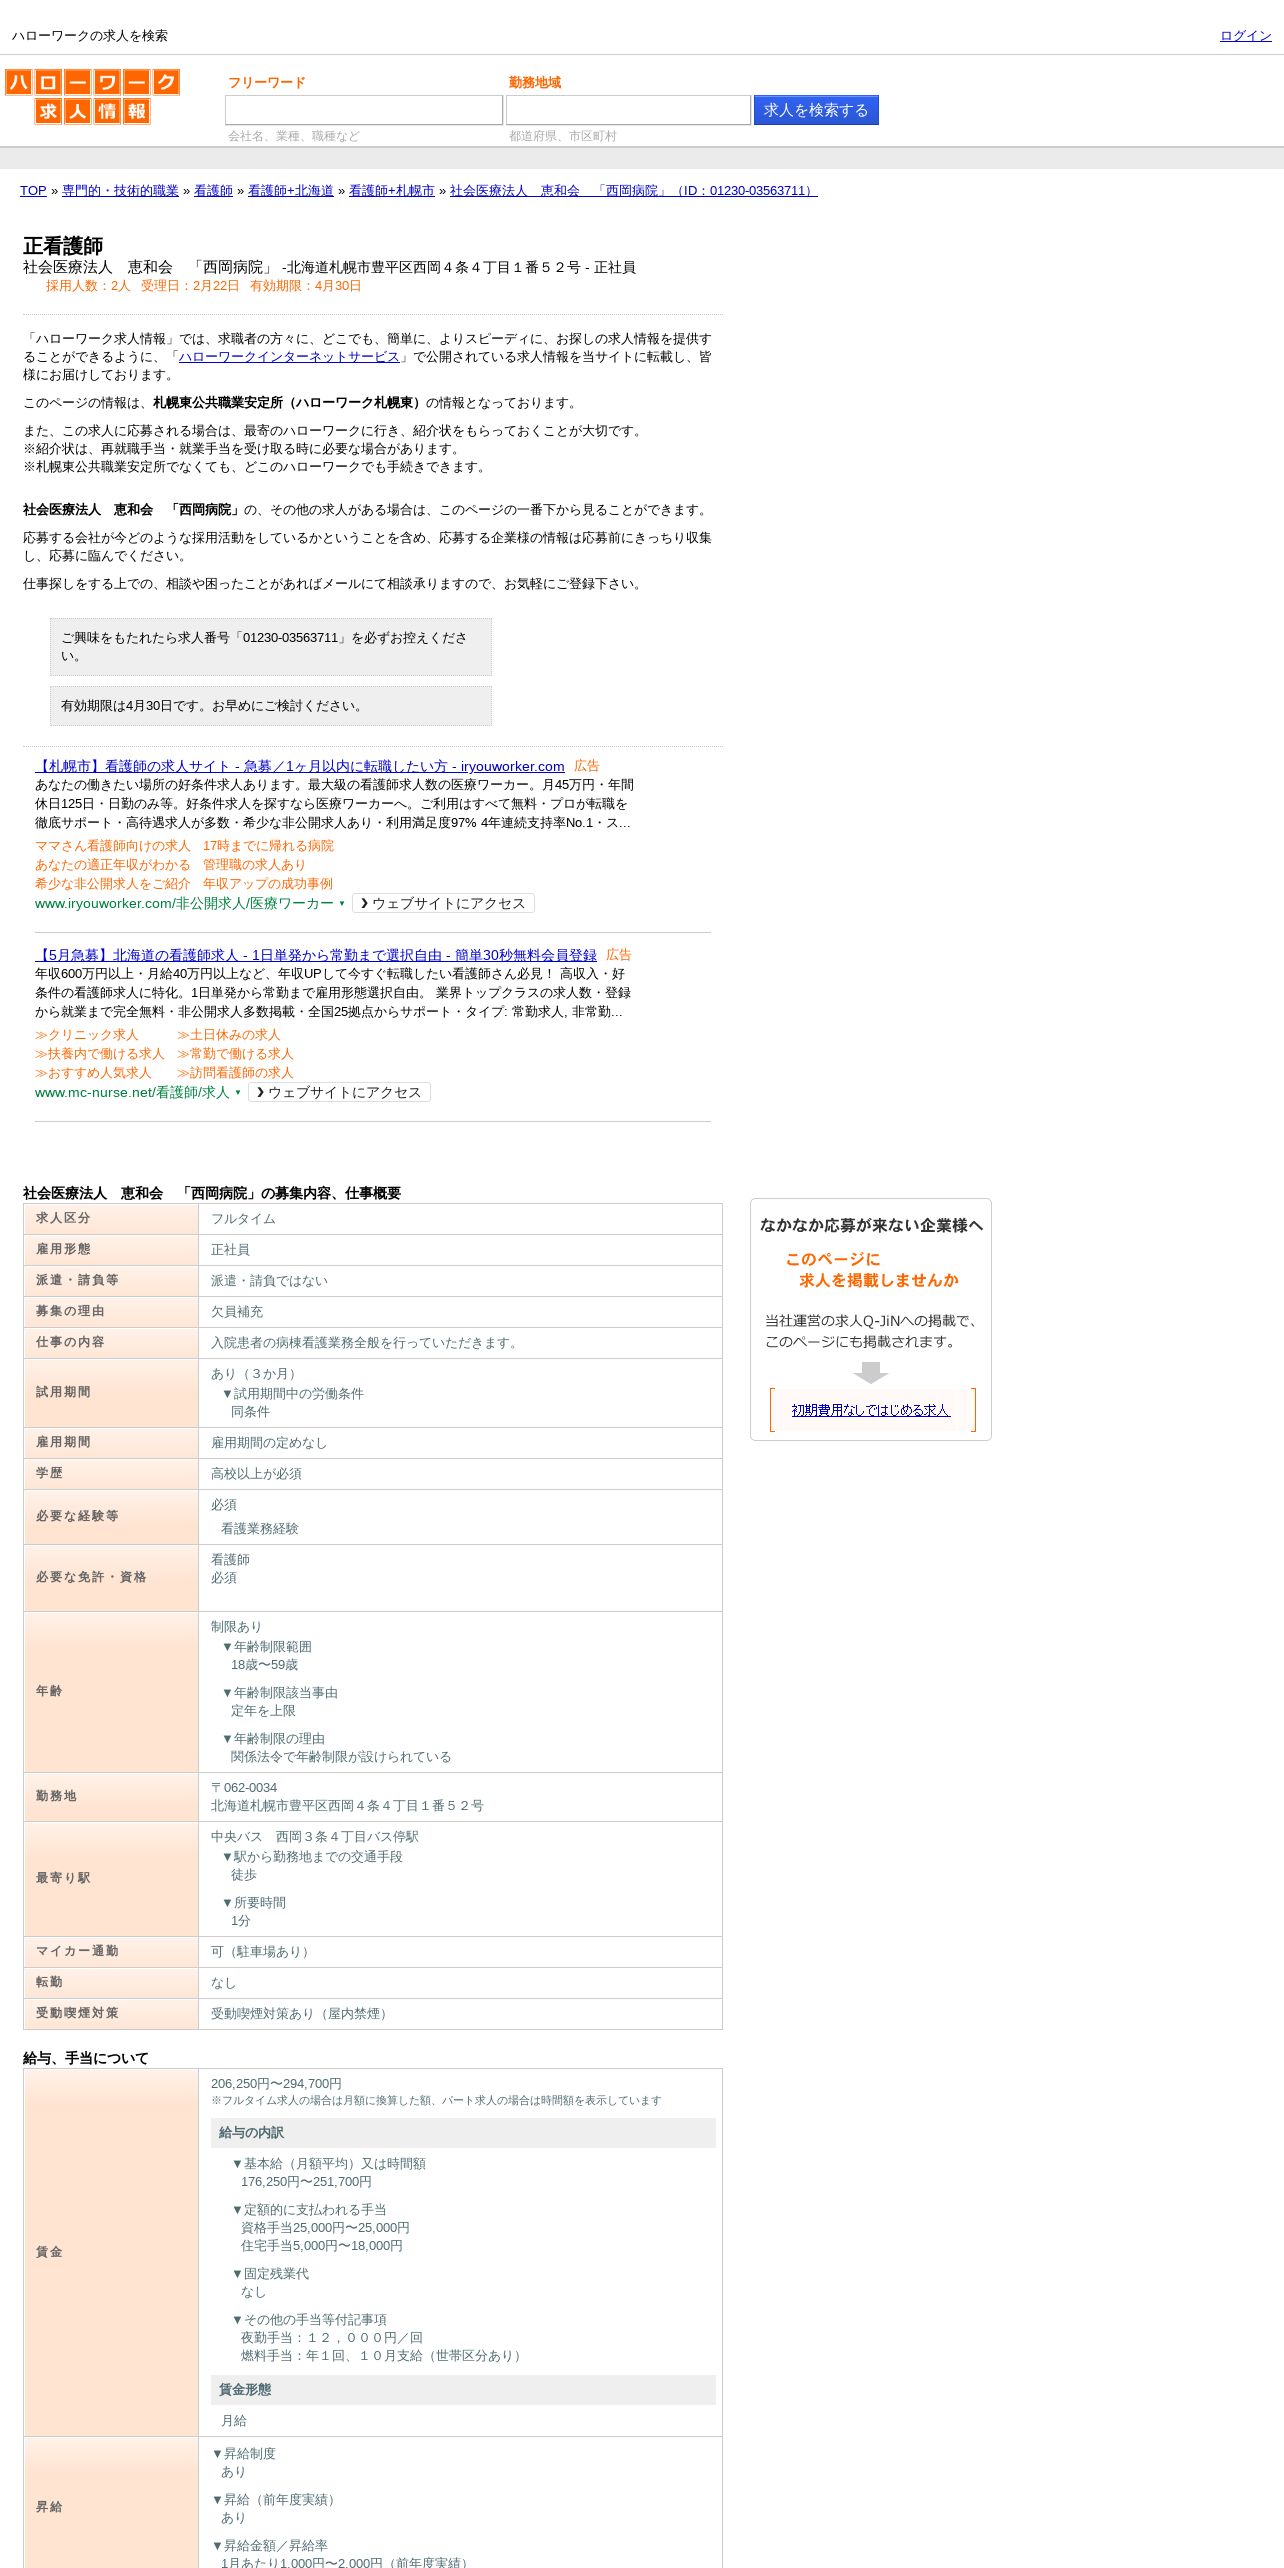
Task: Open 初期費用なしではじめる求人 link
Action: pyautogui.click(x=870, y=1410)
